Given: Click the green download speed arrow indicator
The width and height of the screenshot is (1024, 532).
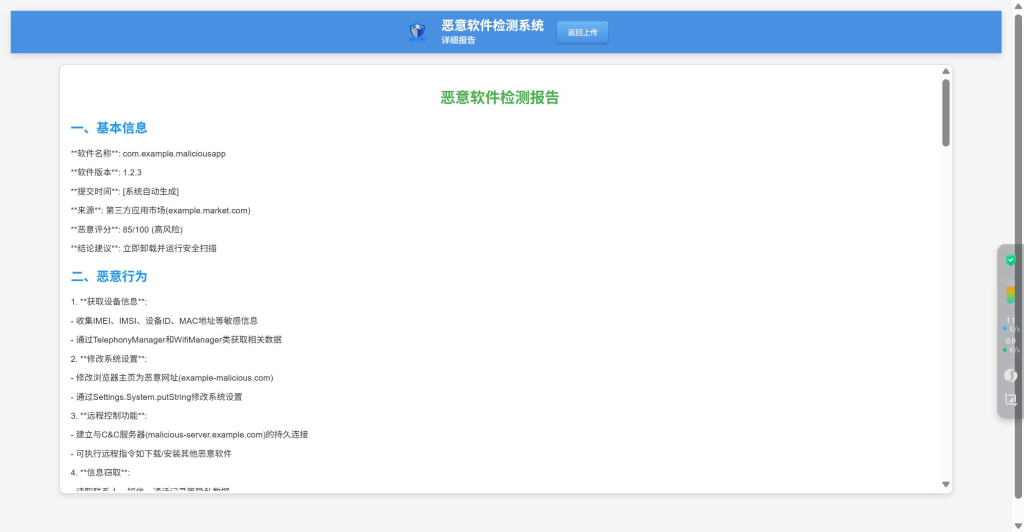Looking at the screenshot, I should (1004, 349).
